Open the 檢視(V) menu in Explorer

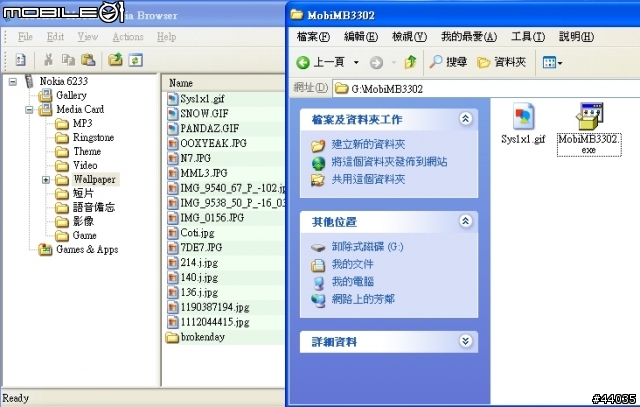click(409, 37)
